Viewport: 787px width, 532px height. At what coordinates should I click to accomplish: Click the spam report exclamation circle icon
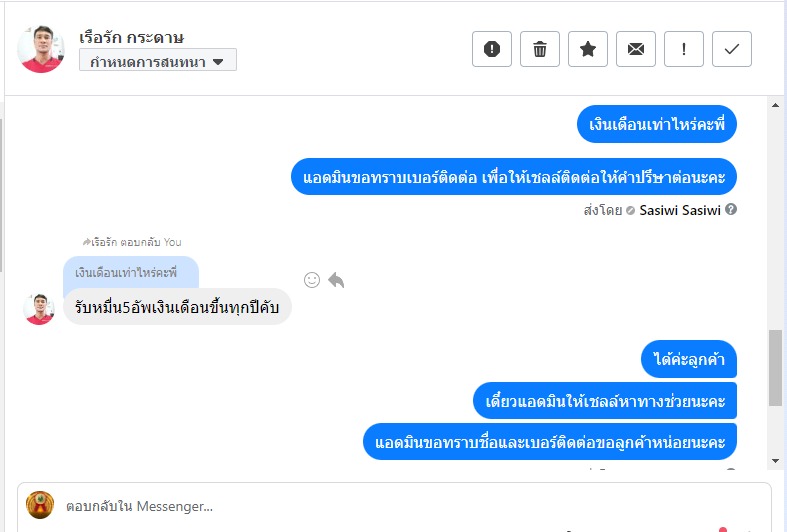(492, 49)
